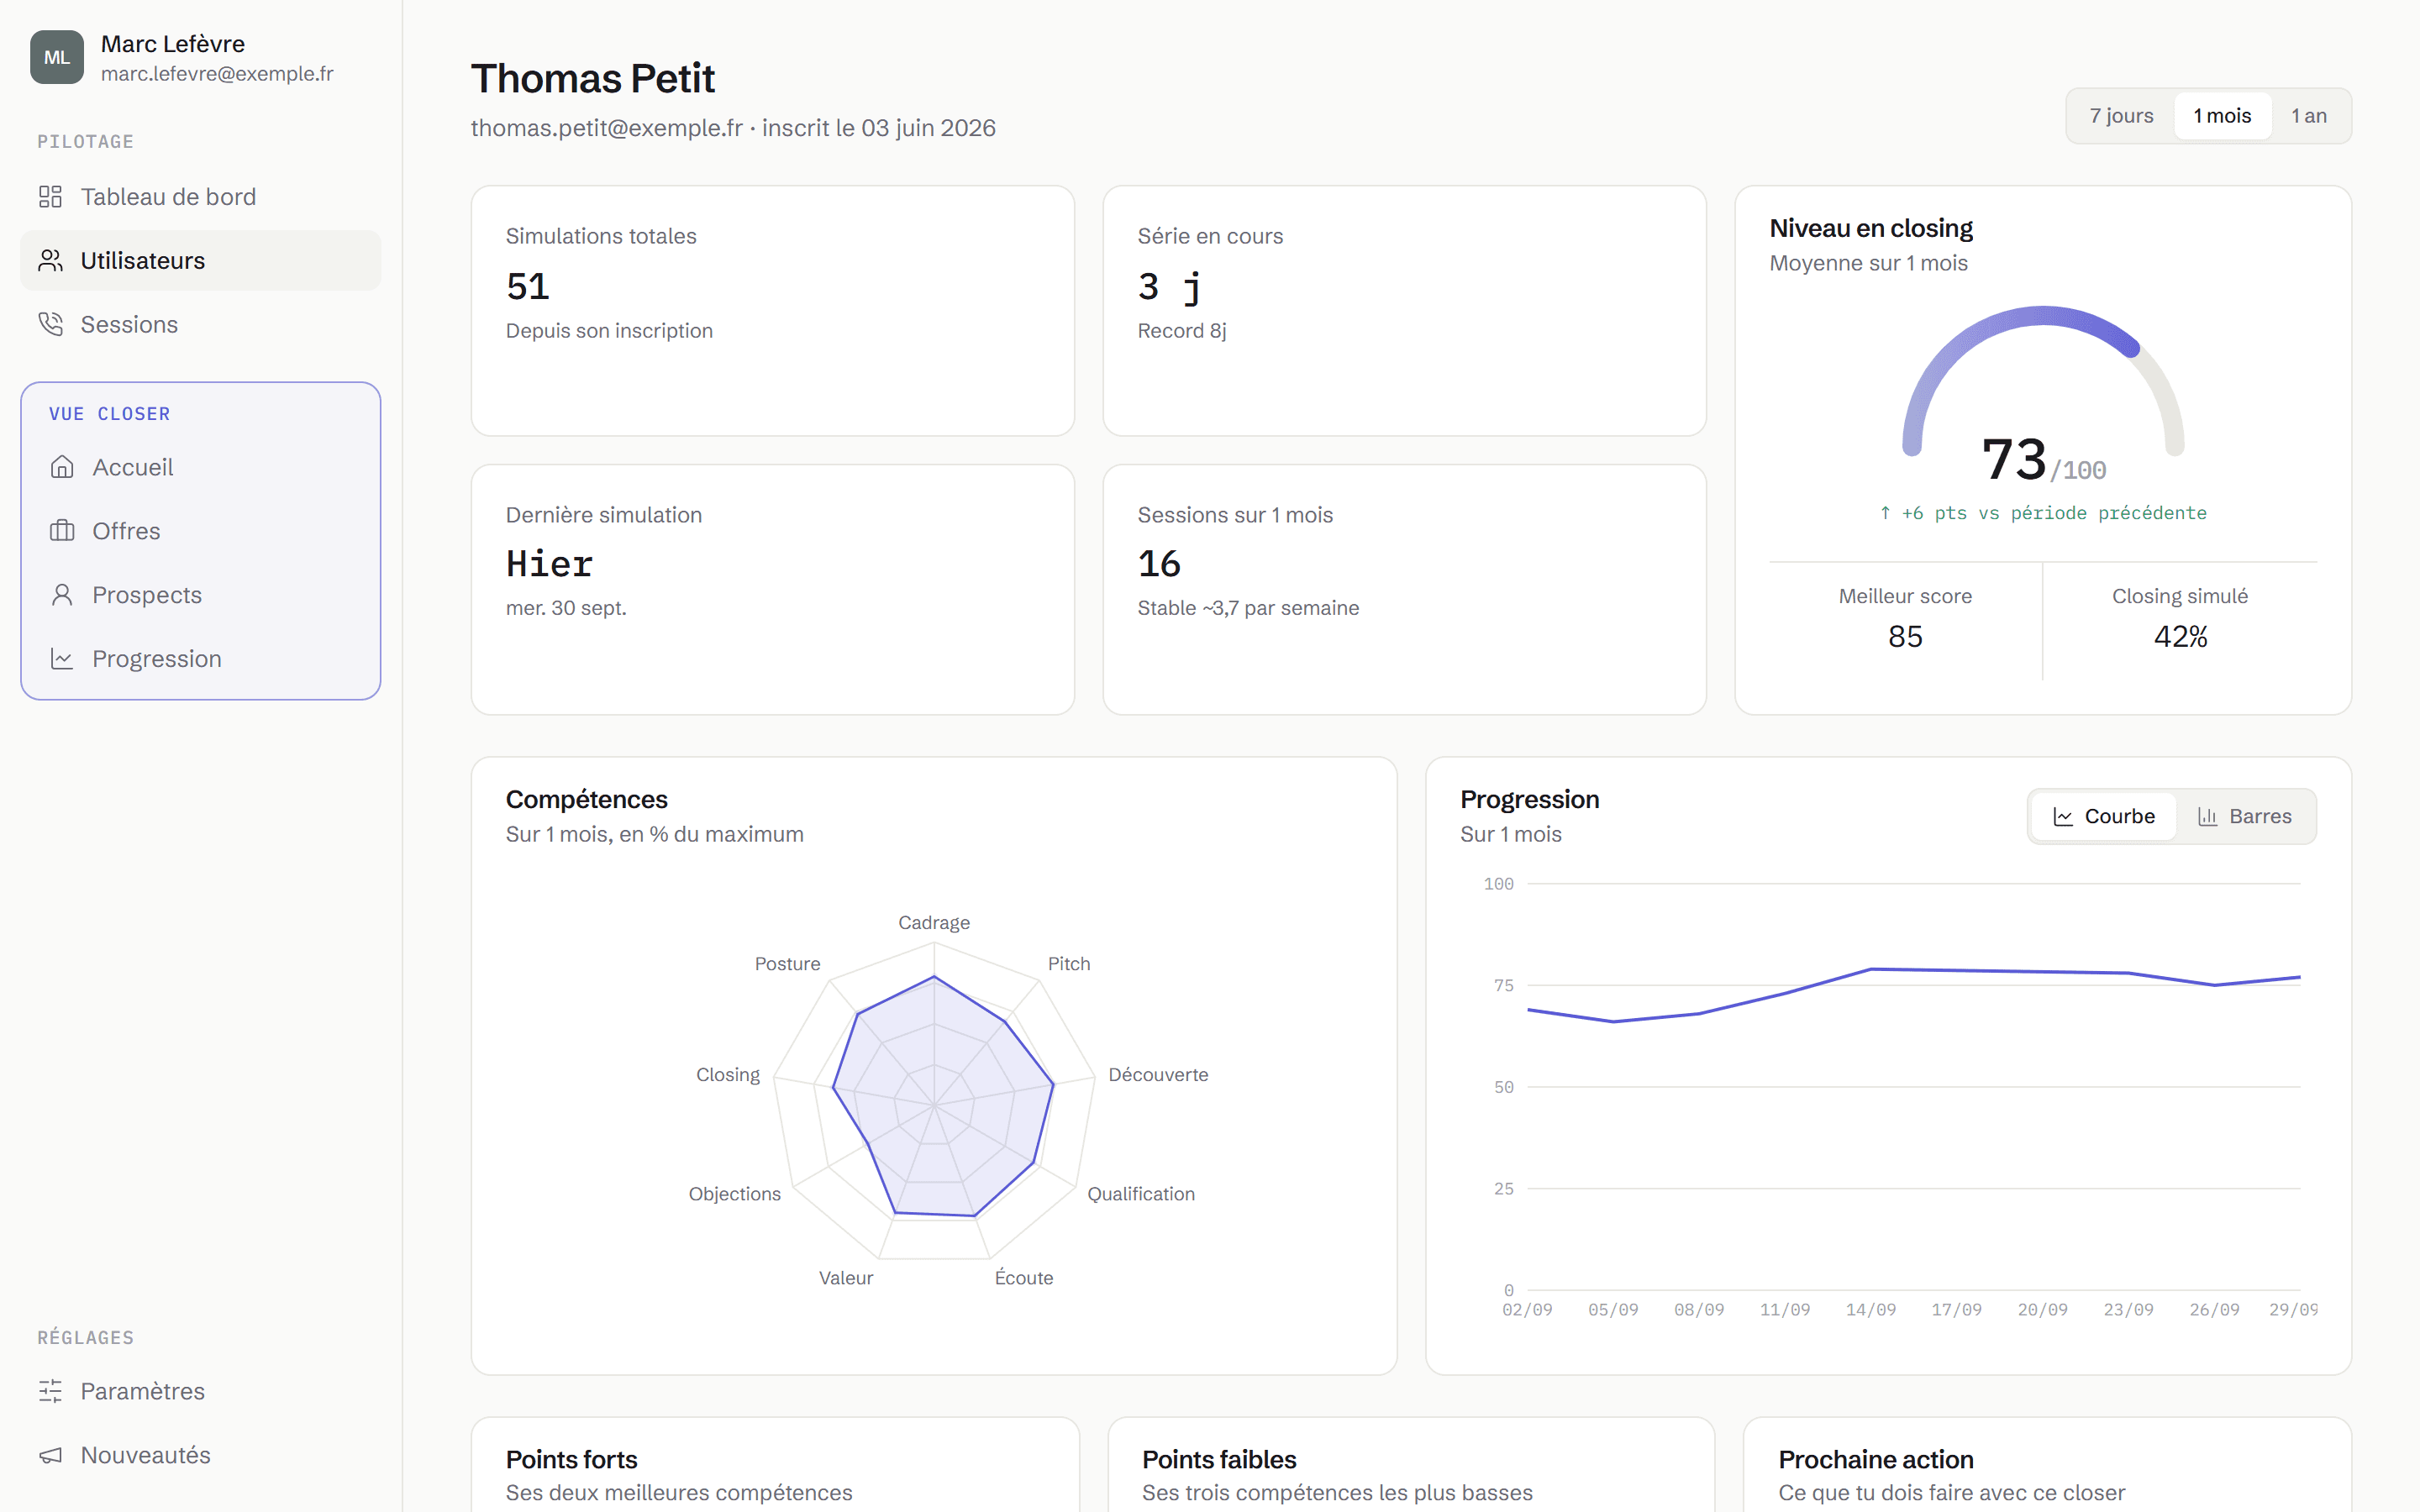Open Paramètres settings
This screenshot has height=1512, width=2420.
click(x=200, y=1391)
